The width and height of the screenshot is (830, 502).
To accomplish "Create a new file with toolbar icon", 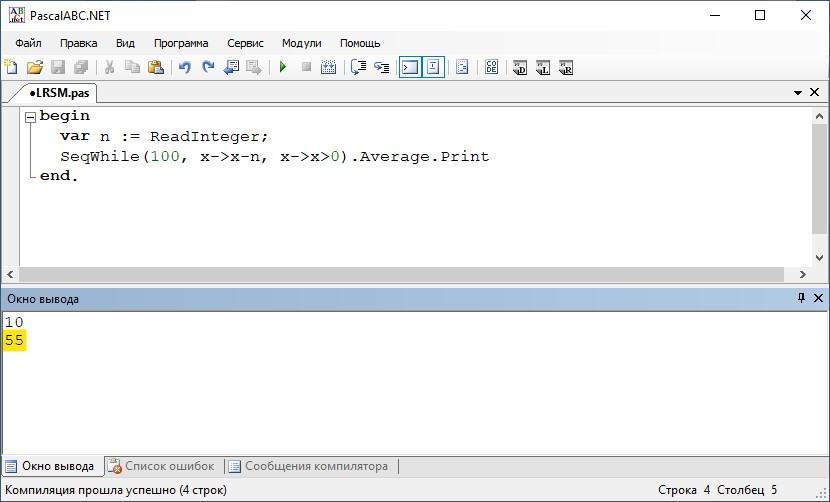I will 11,67.
